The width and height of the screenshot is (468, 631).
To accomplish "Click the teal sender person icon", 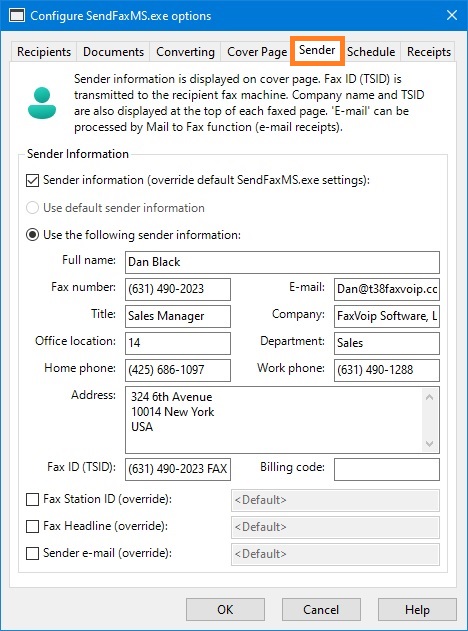I will pos(42,103).
